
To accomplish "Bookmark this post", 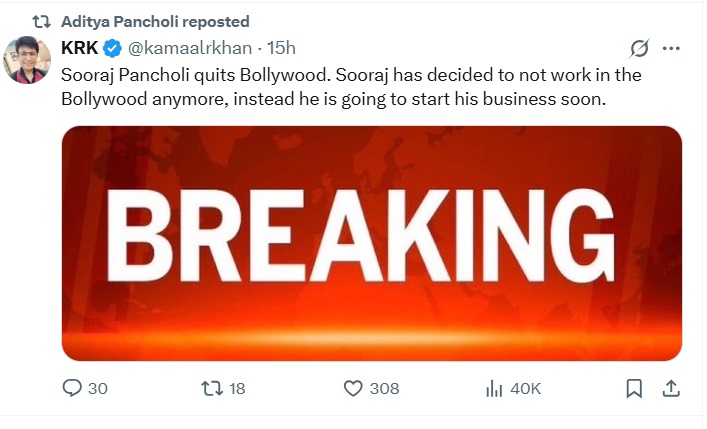I will coord(634,389).
